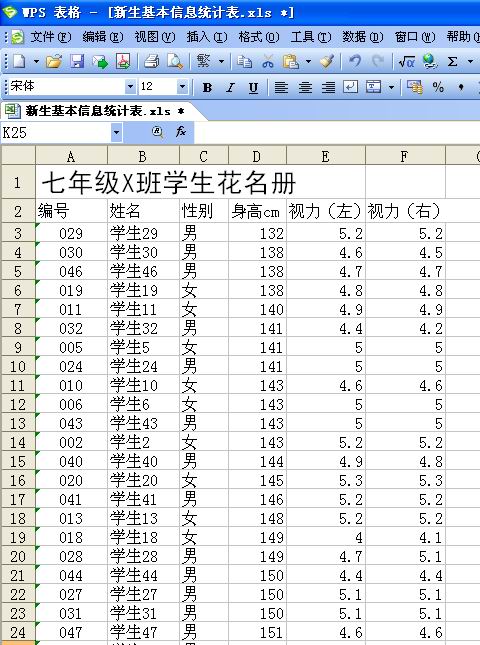Open the 编辑 menu
Viewport: 480px width, 645px height.
(102, 37)
